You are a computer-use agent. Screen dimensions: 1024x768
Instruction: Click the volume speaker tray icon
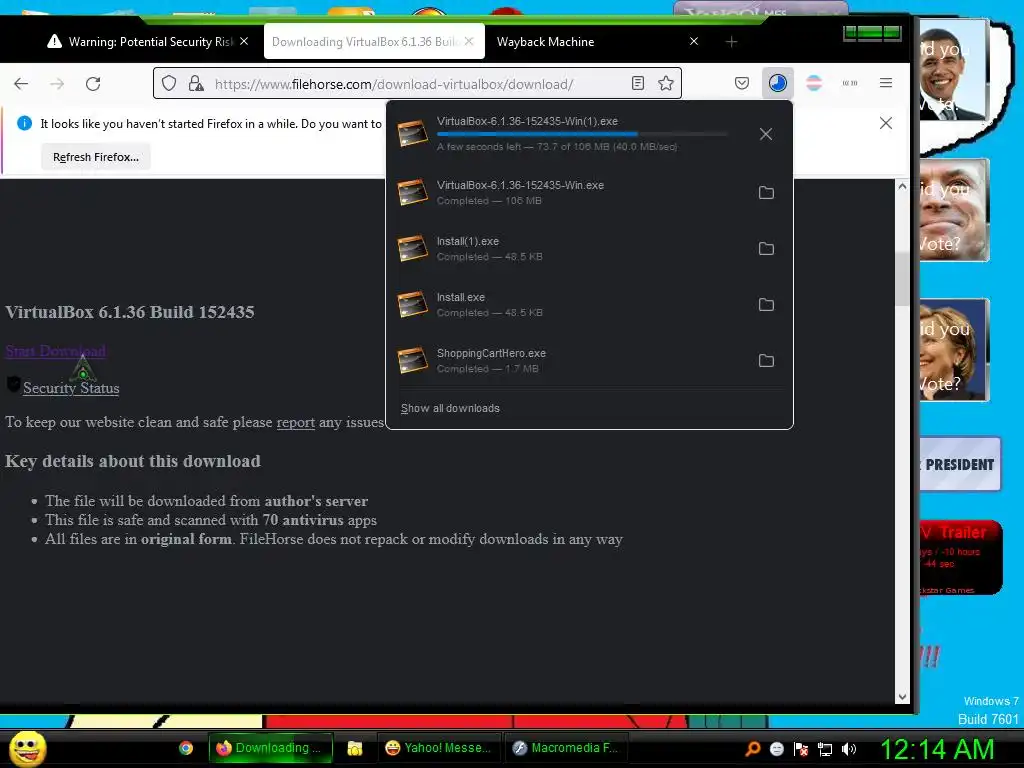(848, 749)
